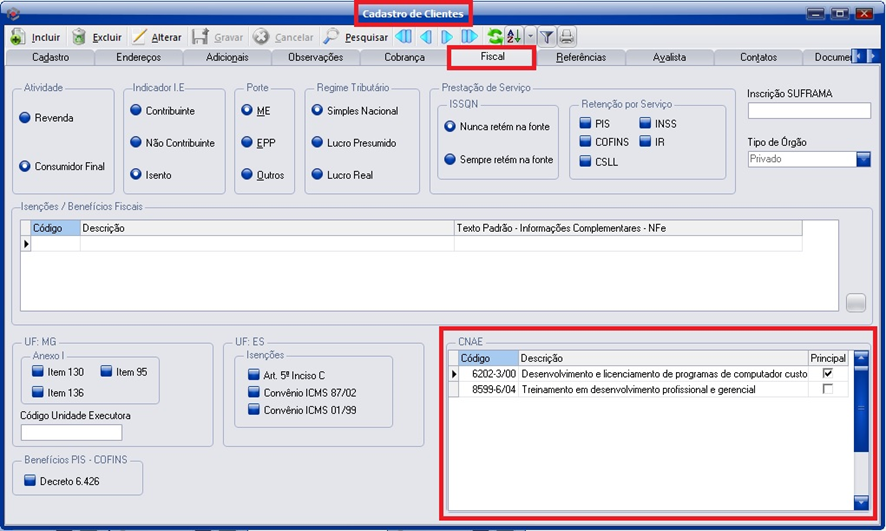Viewport: 886px width, 531px height.
Task: Choose Simples Nacional tax regime
Action: point(318,111)
